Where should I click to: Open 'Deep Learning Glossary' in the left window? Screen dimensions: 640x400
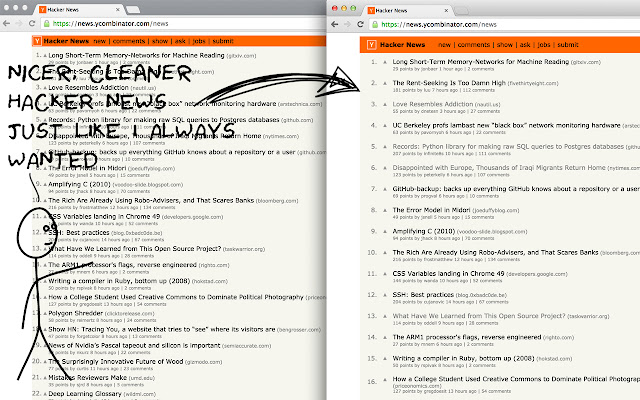point(85,394)
